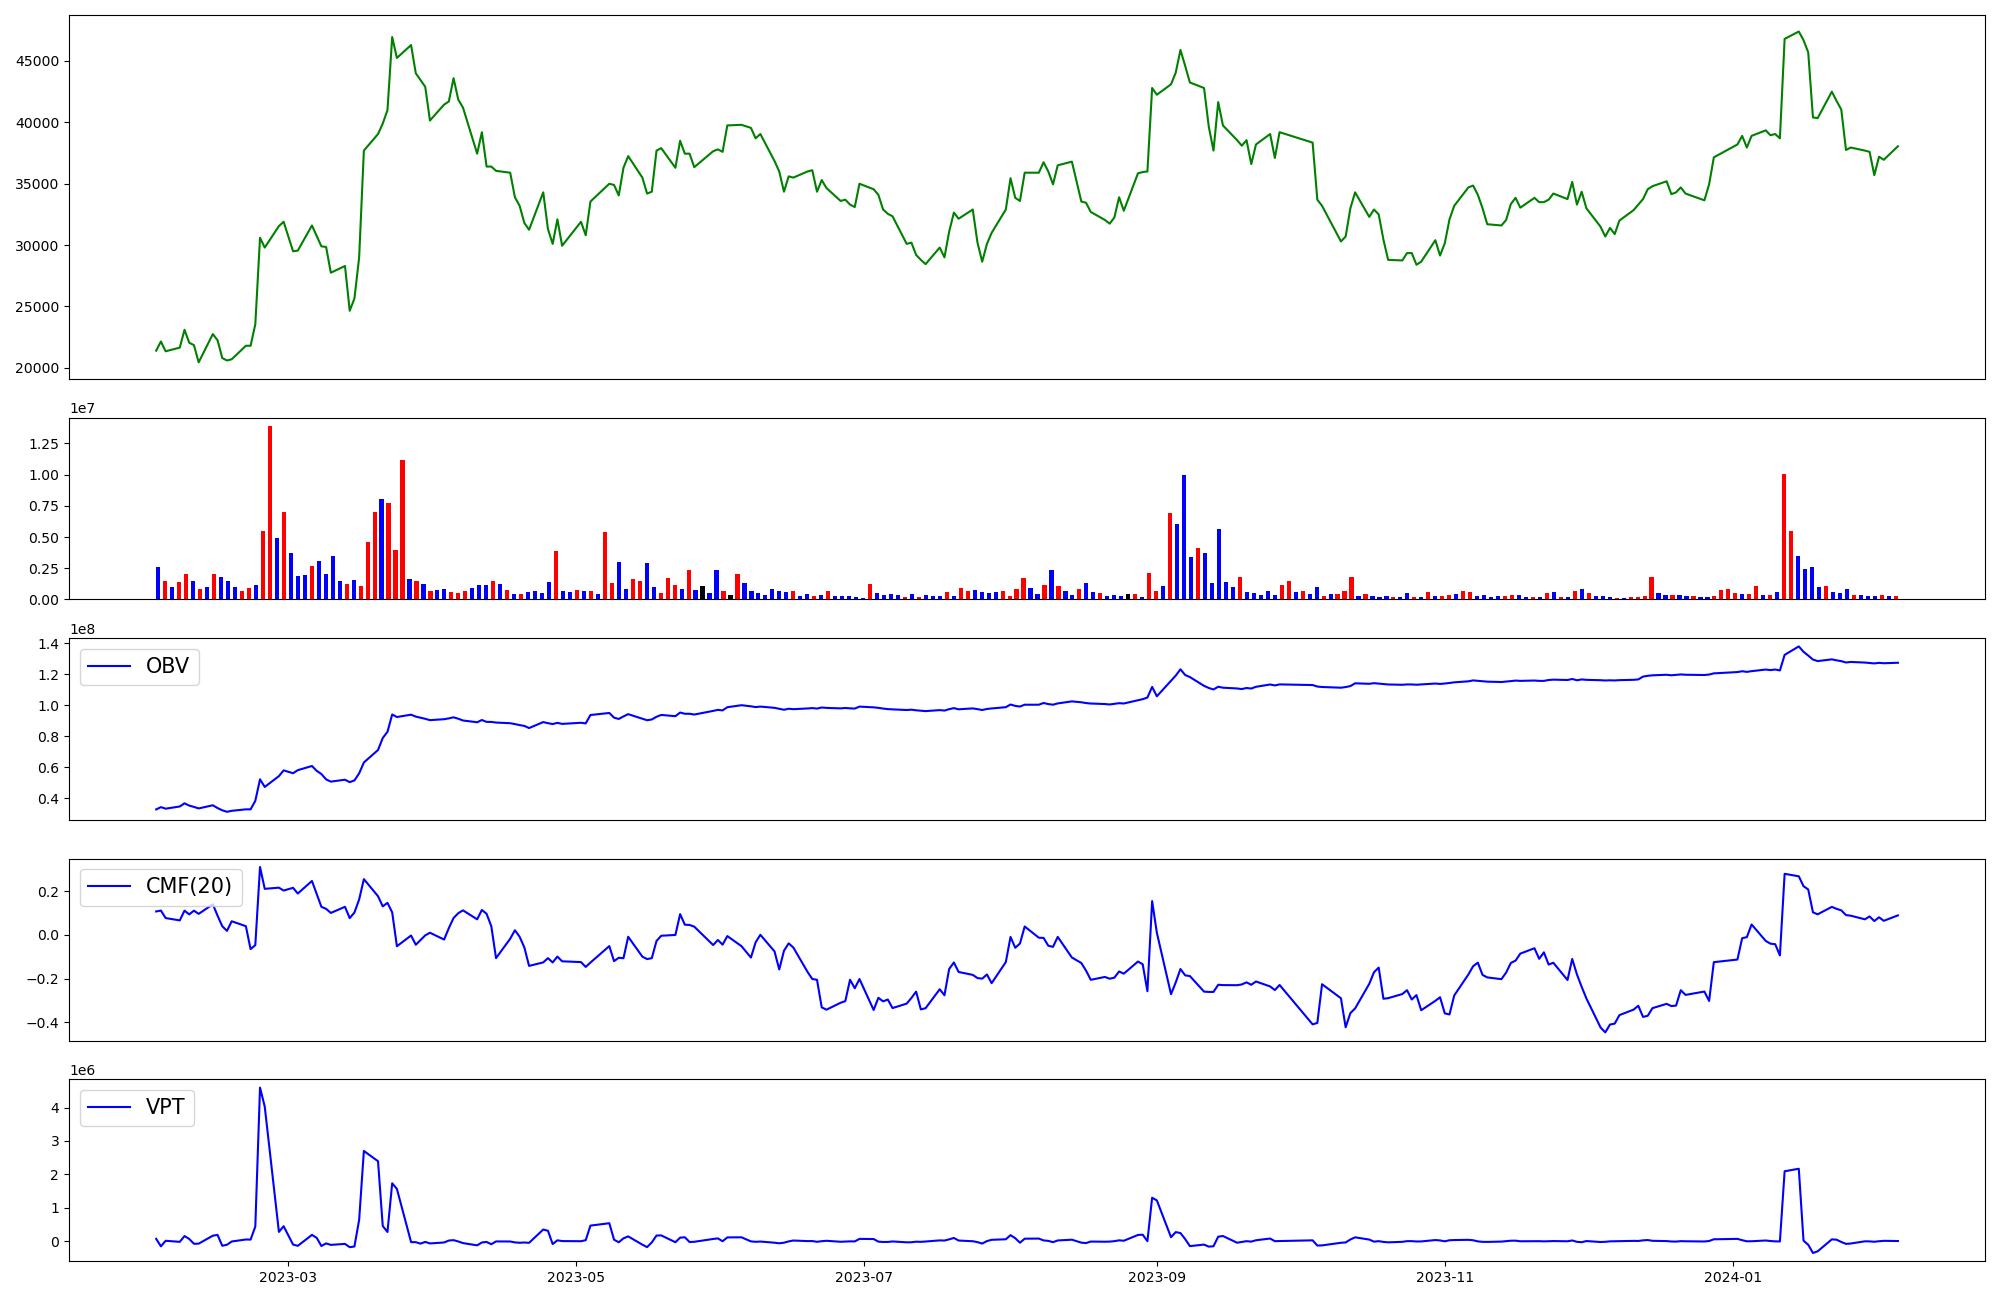Click the 2024-01 date axis label
The width and height of the screenshot is (2000, 1300).
[x=1733, y=1277]
